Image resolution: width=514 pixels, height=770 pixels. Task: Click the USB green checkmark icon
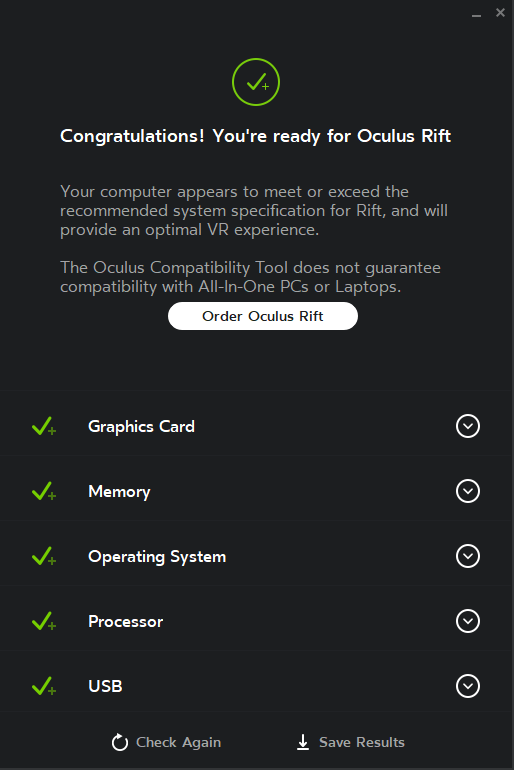point(44,686)
